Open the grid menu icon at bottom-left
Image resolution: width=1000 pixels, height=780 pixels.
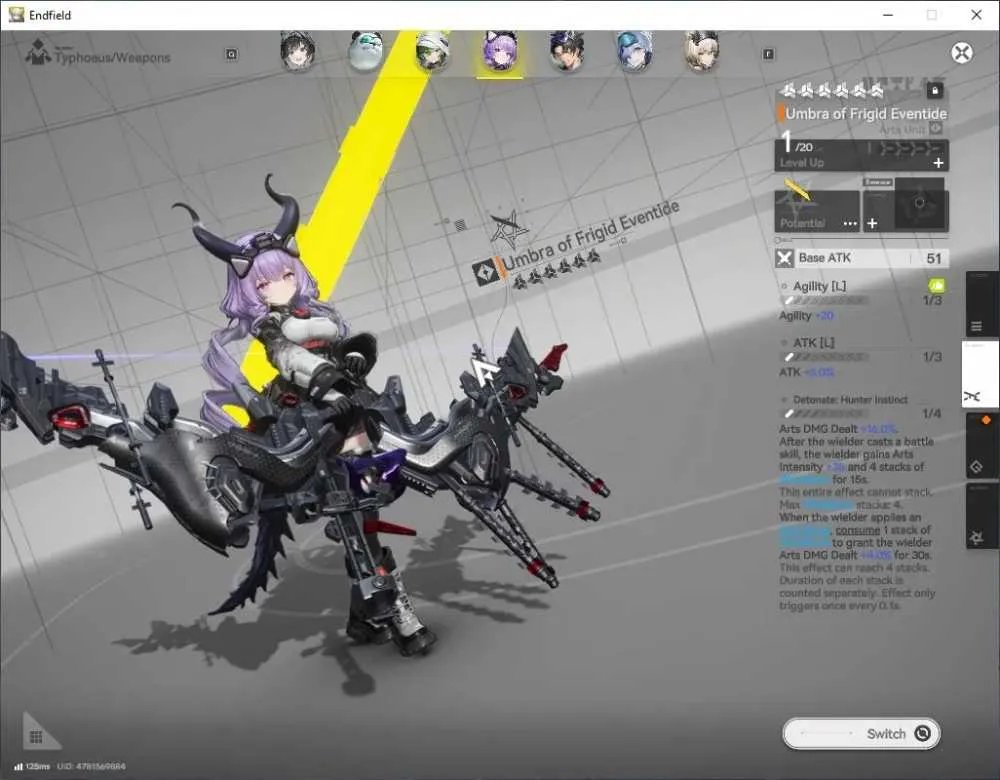pos(36,737)
